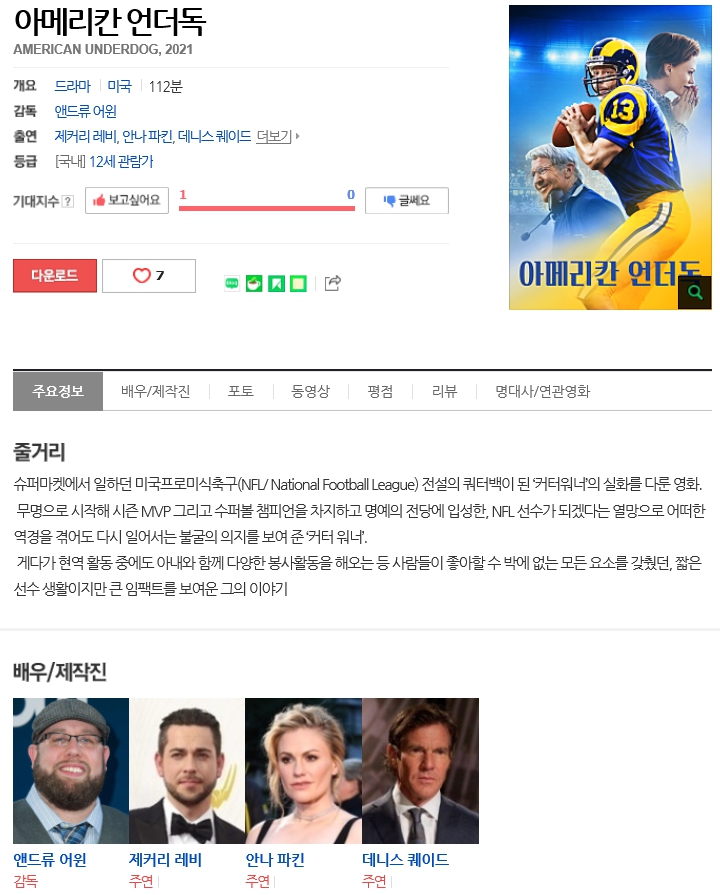Open 안나 파킨 actor photo thumbnail
Image resolution: width=720 pixels, height=895 pixels.
[x=303, y=771]
